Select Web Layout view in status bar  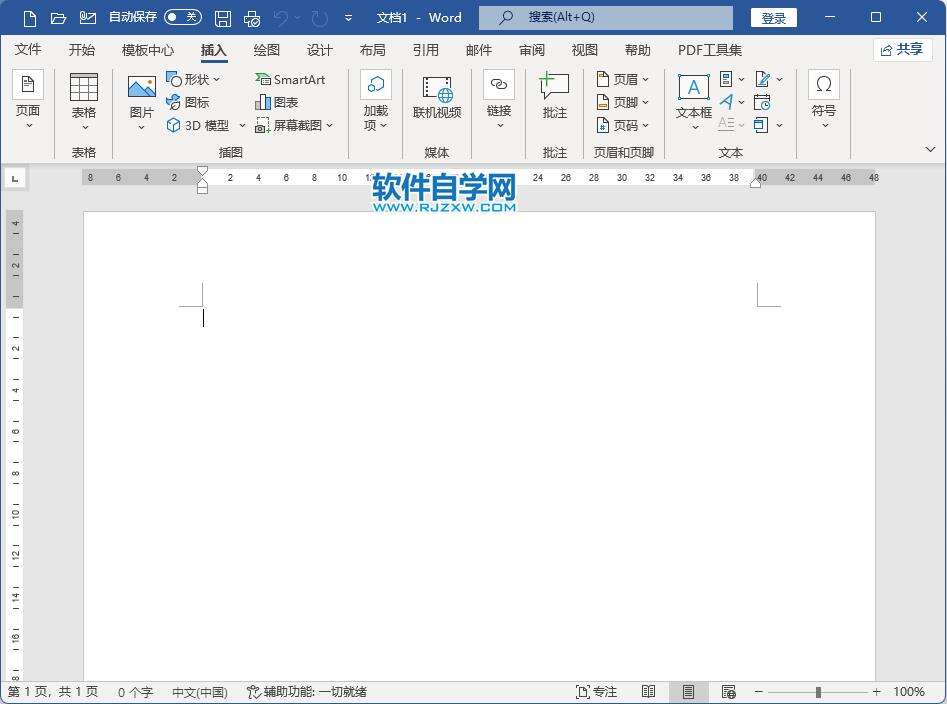pyautogui.click(x=729, y=692)
